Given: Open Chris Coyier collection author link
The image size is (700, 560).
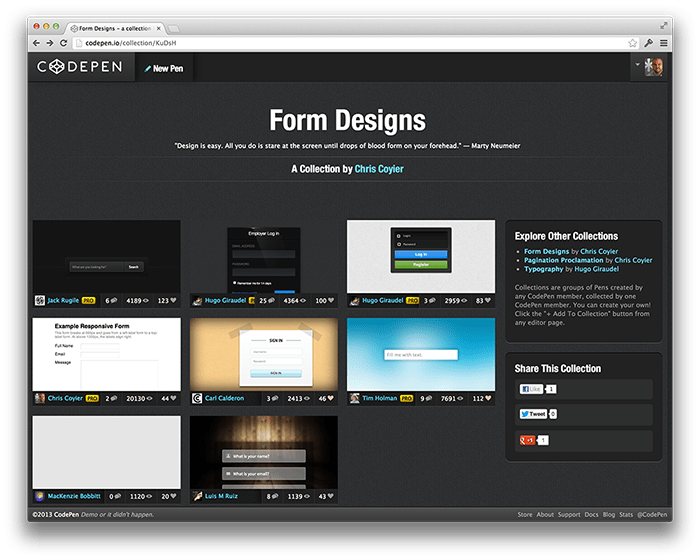Looking at the screenshot, I should click(379, 169).
